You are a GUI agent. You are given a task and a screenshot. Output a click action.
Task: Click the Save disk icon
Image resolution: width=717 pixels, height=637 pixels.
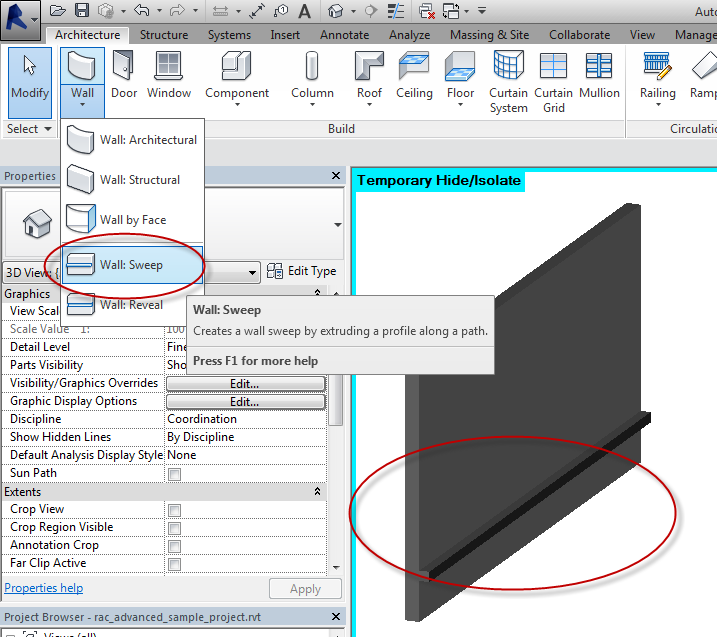coord(82,10)
